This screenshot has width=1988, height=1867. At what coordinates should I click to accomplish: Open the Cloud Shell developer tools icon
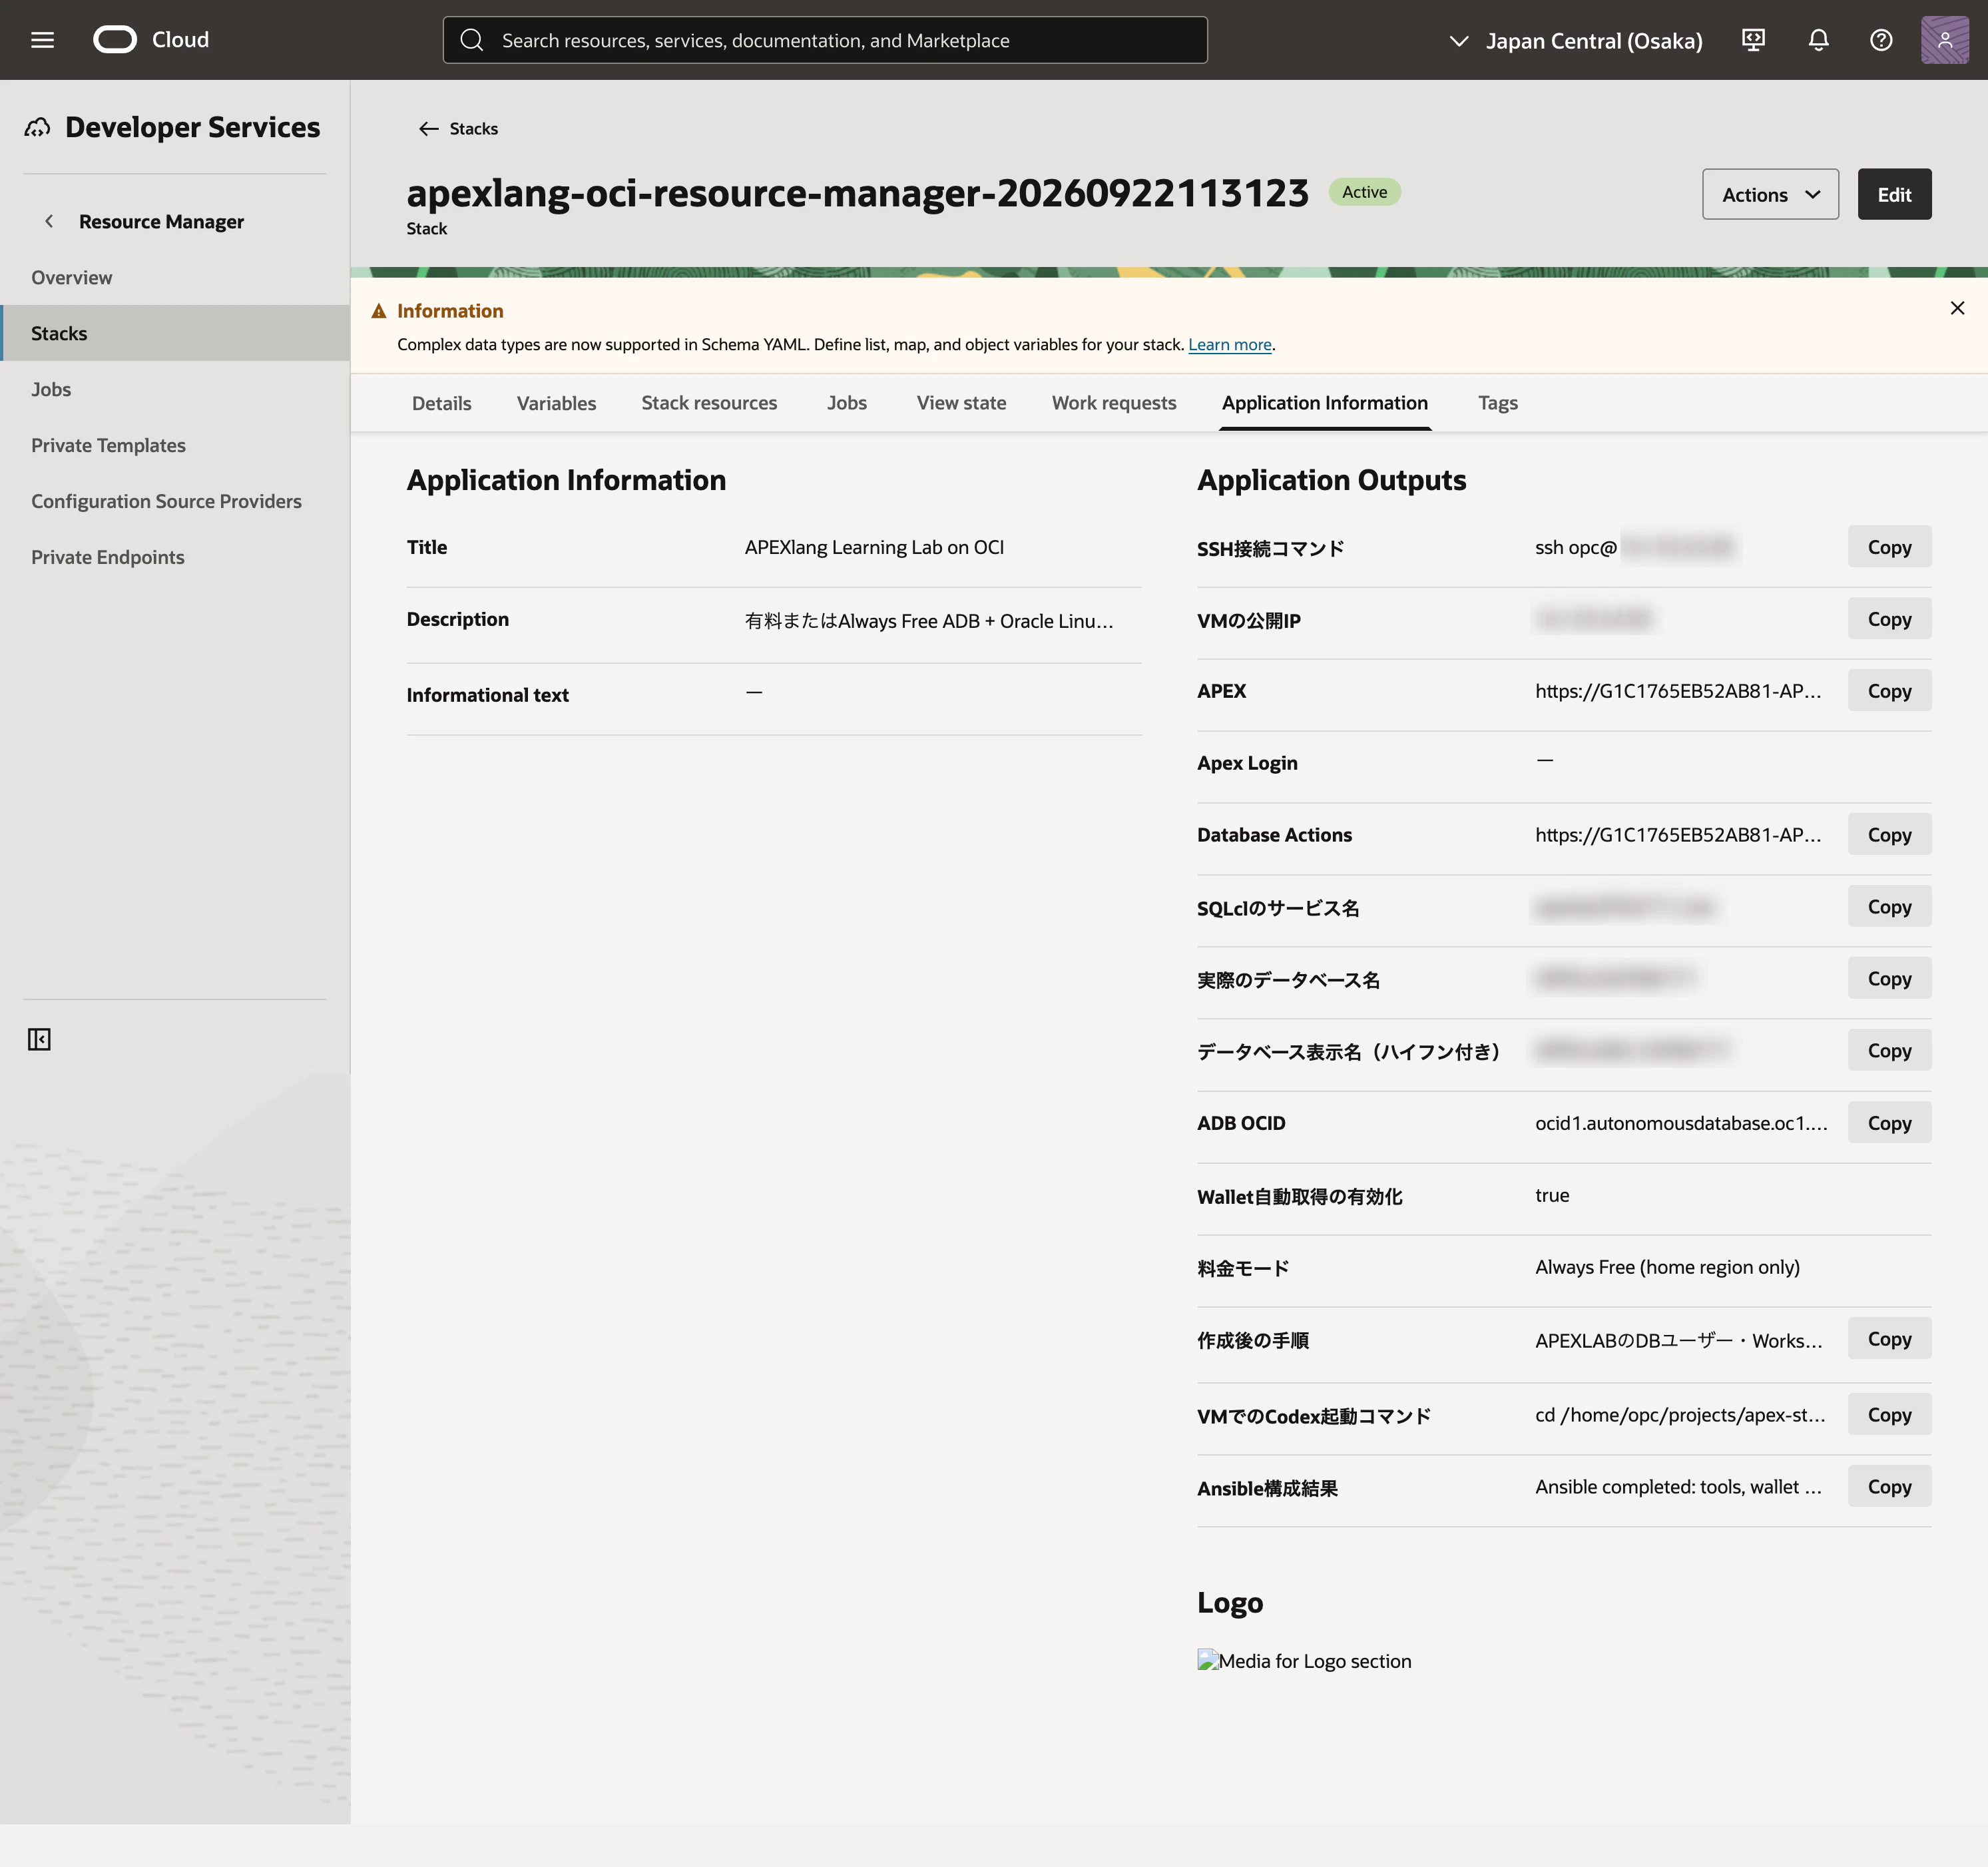(1753, 40)
